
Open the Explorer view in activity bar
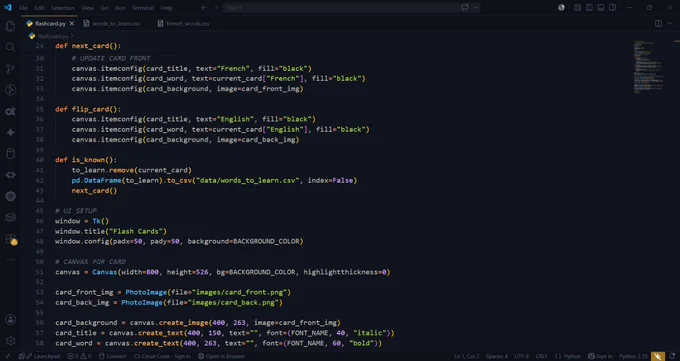coord(10,26)
